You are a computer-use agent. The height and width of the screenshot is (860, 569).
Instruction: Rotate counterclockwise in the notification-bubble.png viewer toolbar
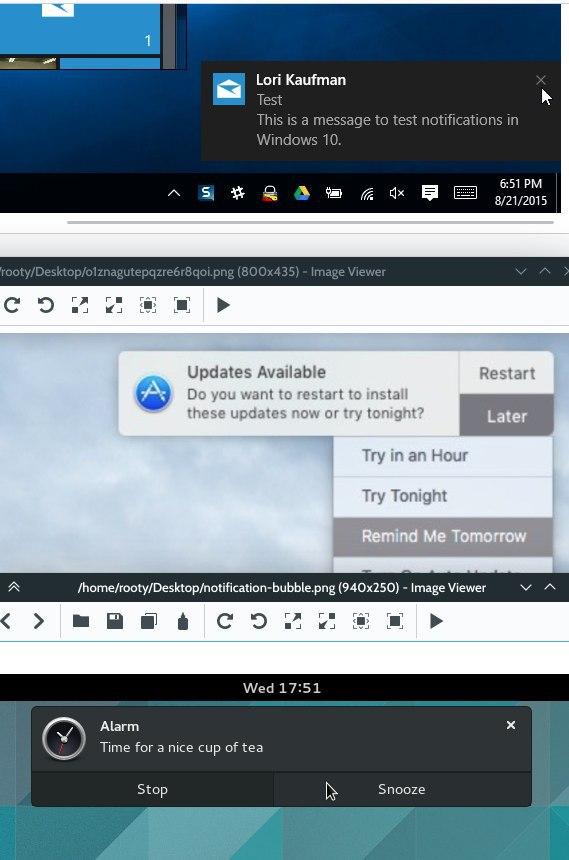[259, 621]
